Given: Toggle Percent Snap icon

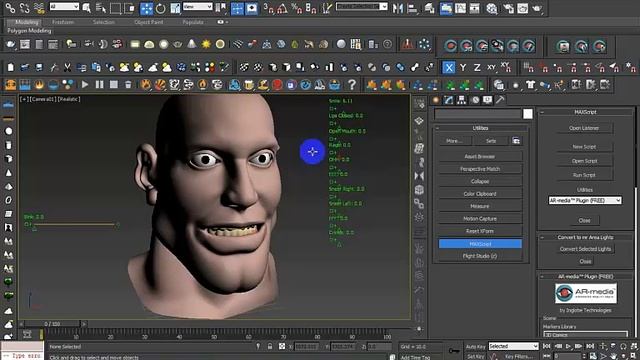Looking at the screenshot, I should coord(297,8).
